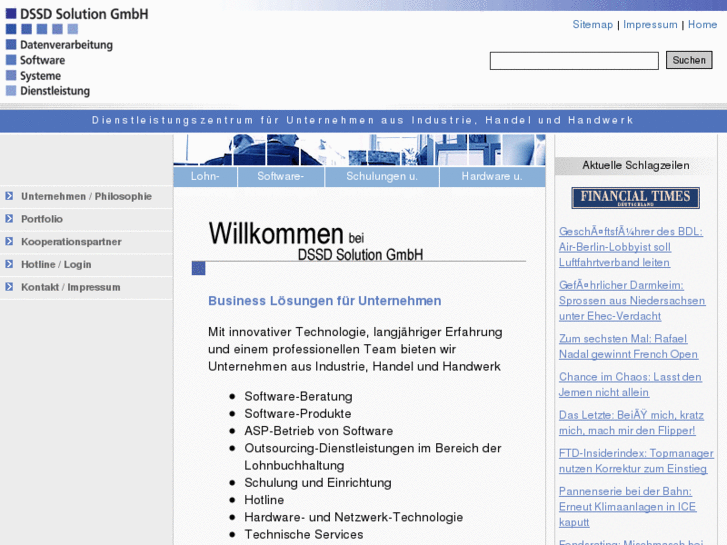727x545 pixels.
Task: Open the Kooperationspartner menu item
Action: click(x=71, y=242)
